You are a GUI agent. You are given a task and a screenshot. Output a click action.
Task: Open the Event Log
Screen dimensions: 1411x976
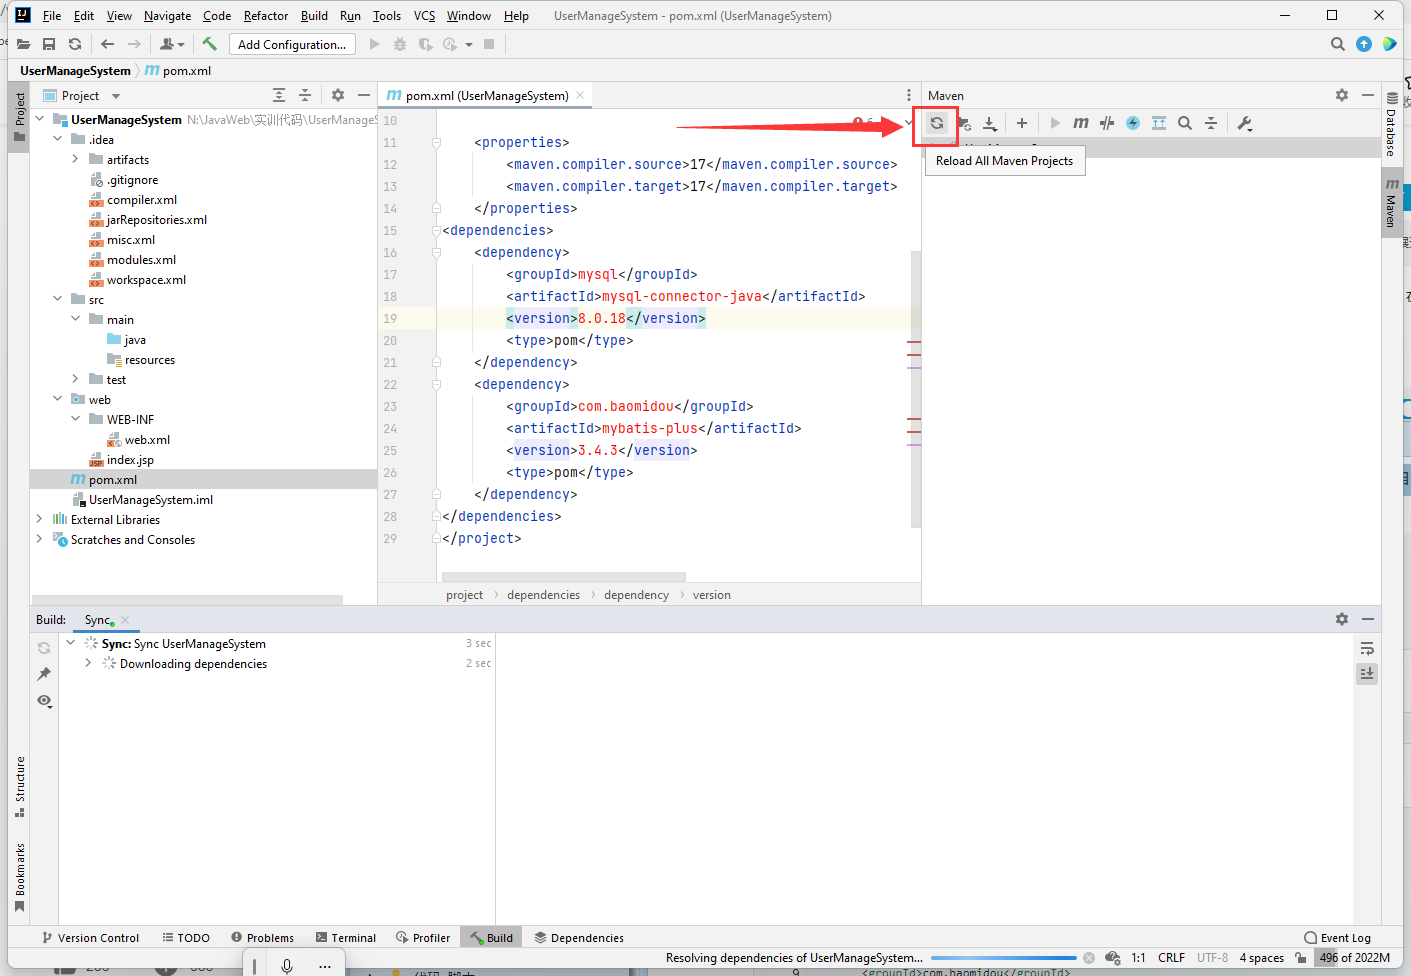click(x=1338, y=938)
